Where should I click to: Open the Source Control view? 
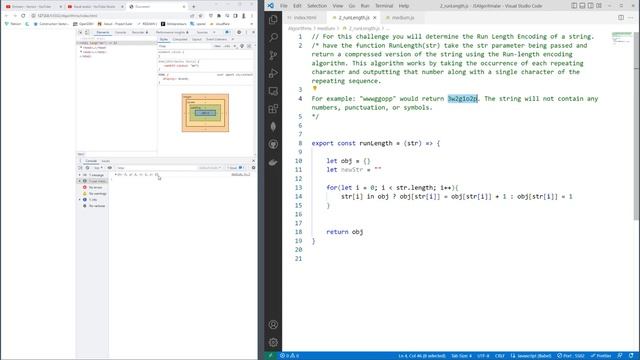click(273, 56)
